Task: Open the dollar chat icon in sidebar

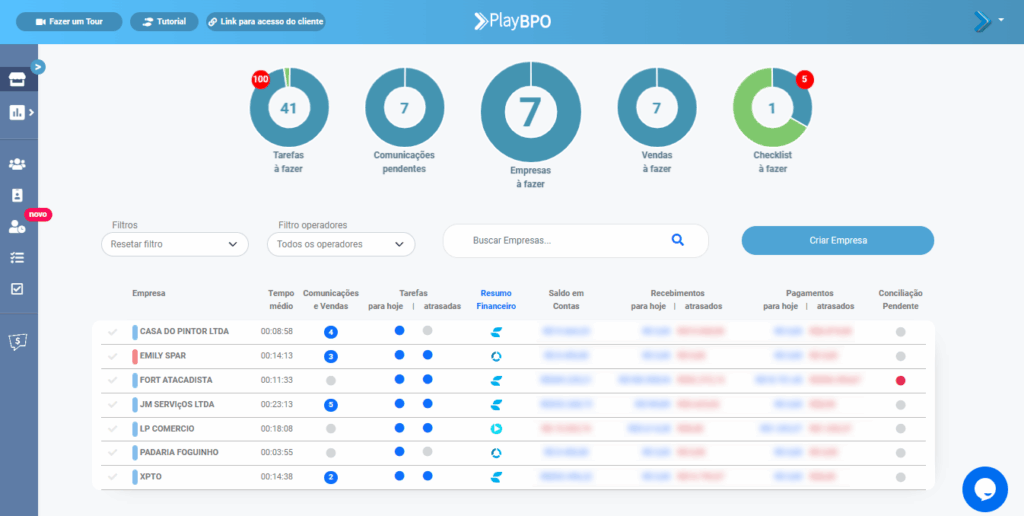Action: [x=18, y=341]
